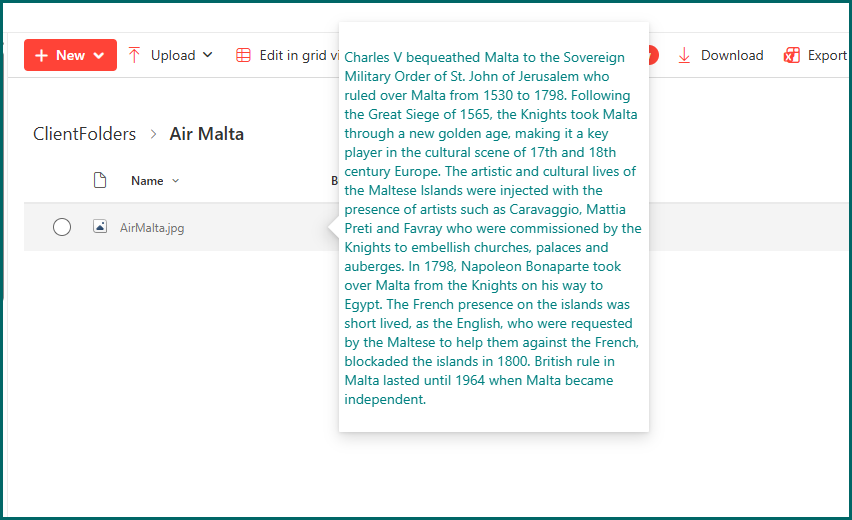Expand the Upload dropdown chevron
The image size is (852, 520).
click(208, 55)
